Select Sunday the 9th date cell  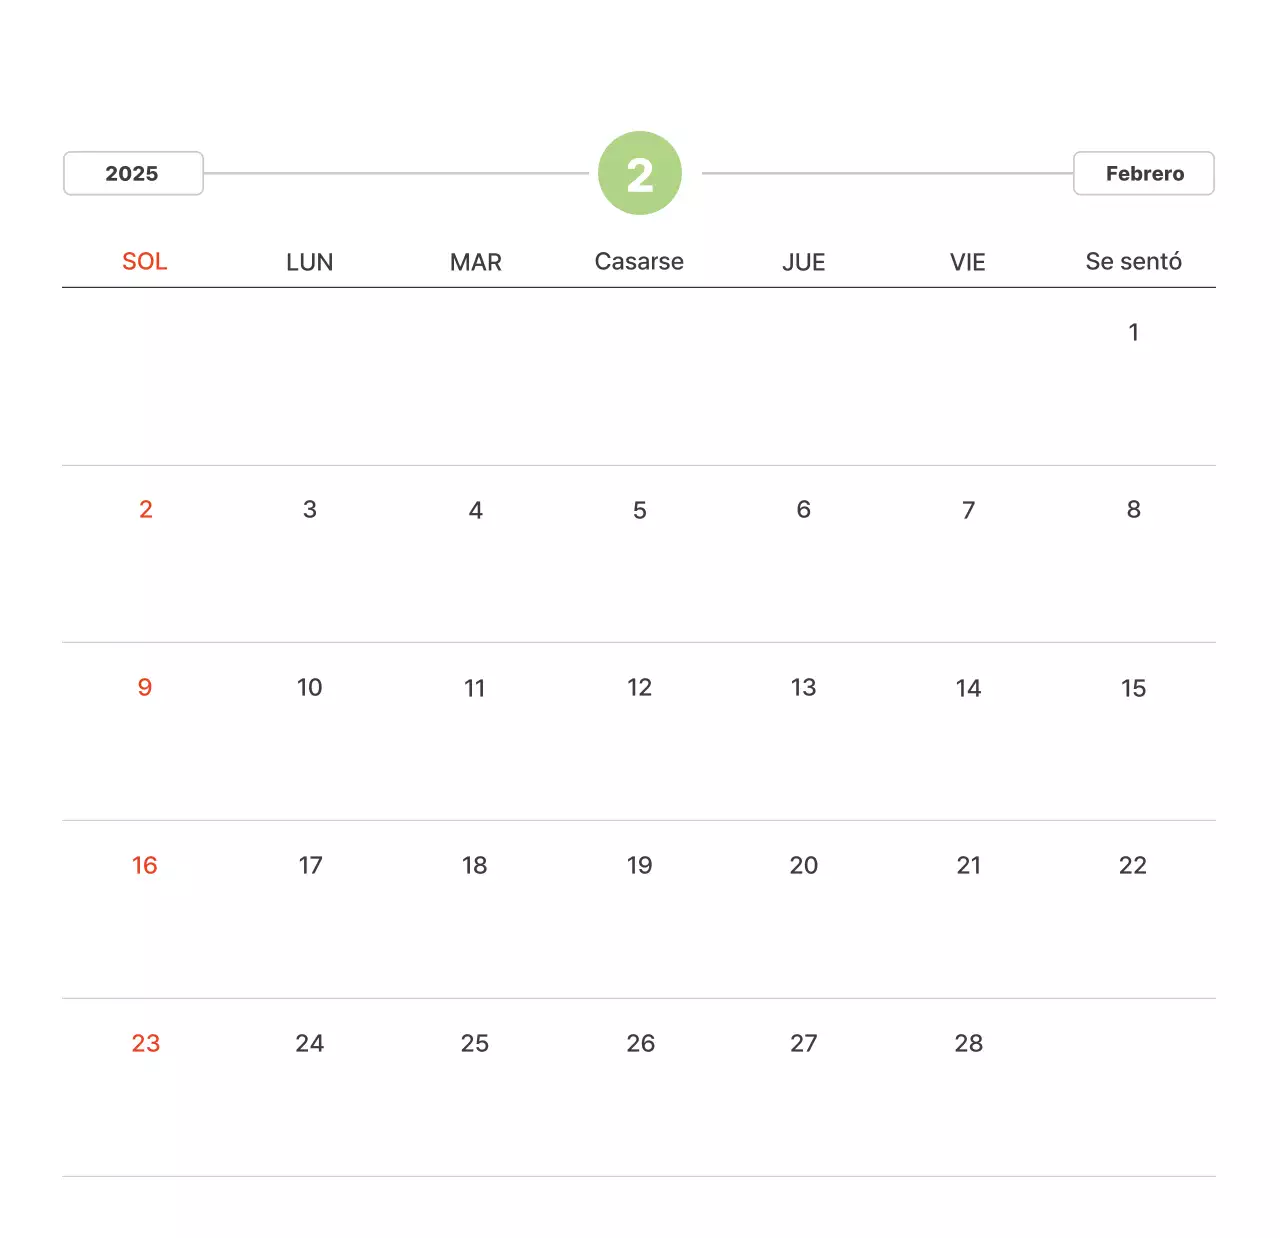145,688
